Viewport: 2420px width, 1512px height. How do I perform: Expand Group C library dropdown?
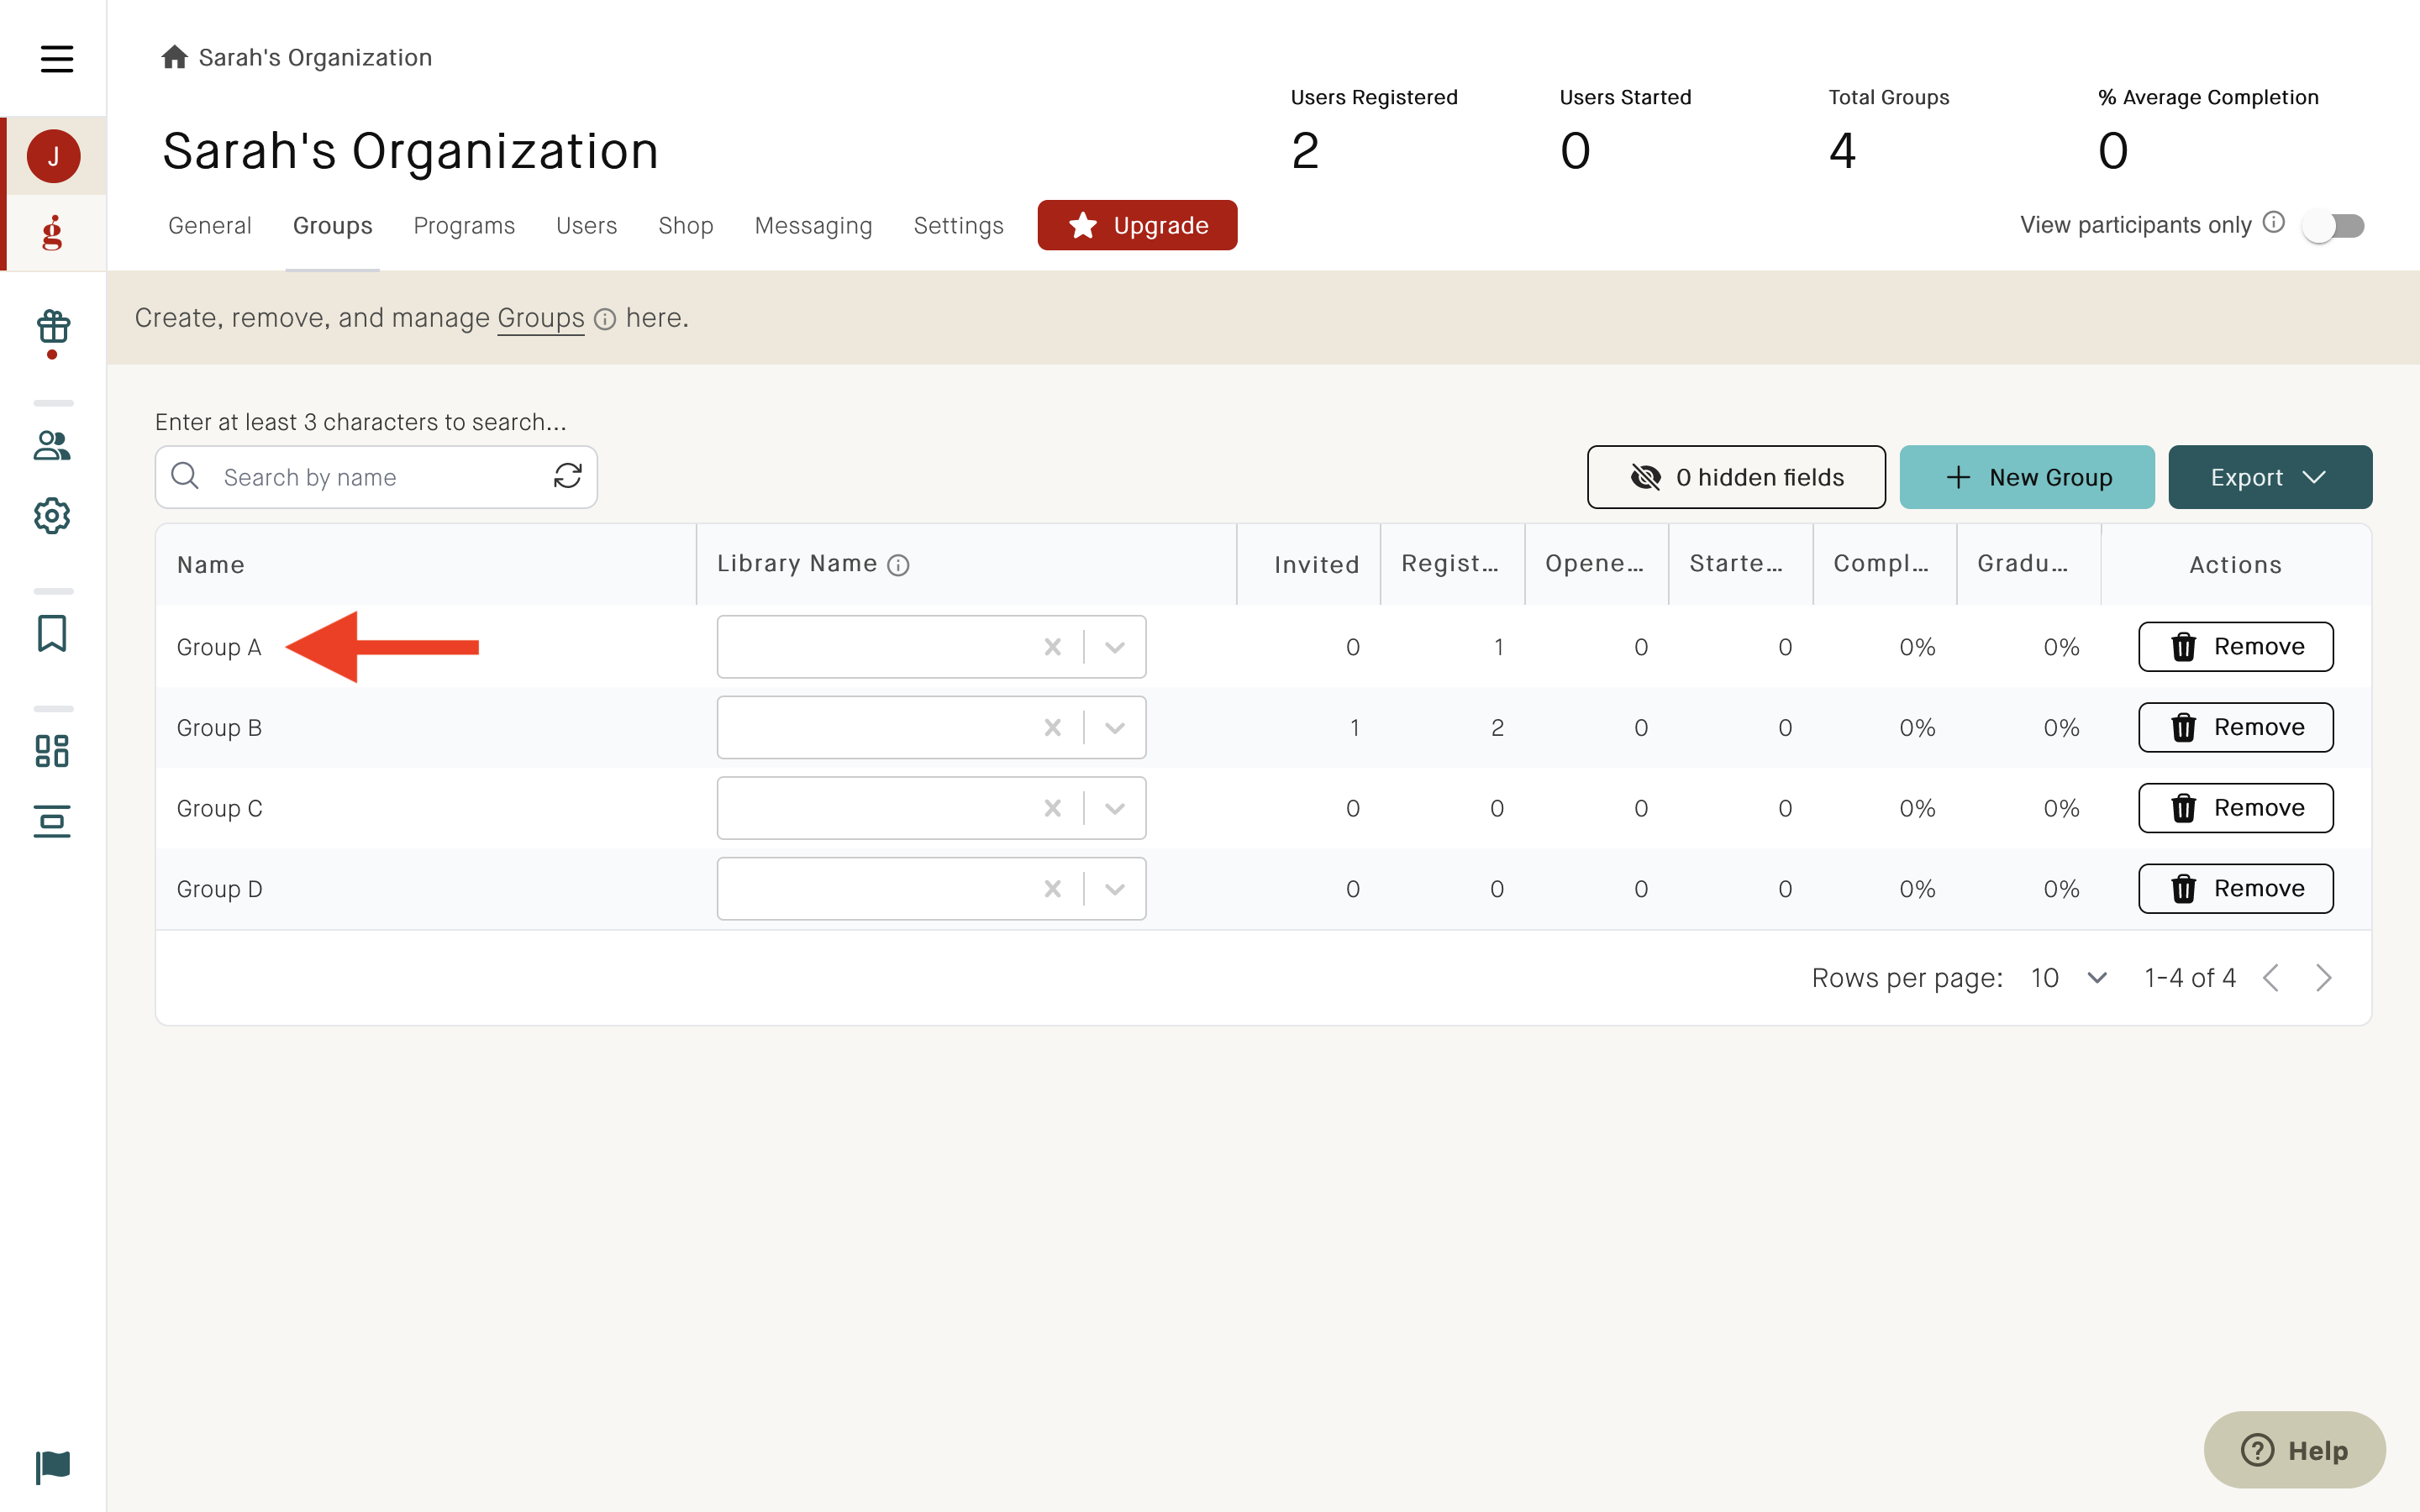tap(1114, 808)
